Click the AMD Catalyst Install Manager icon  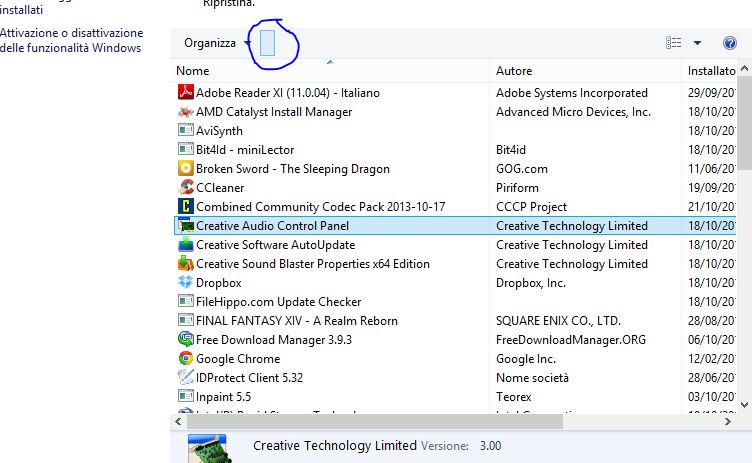[186, 111]
